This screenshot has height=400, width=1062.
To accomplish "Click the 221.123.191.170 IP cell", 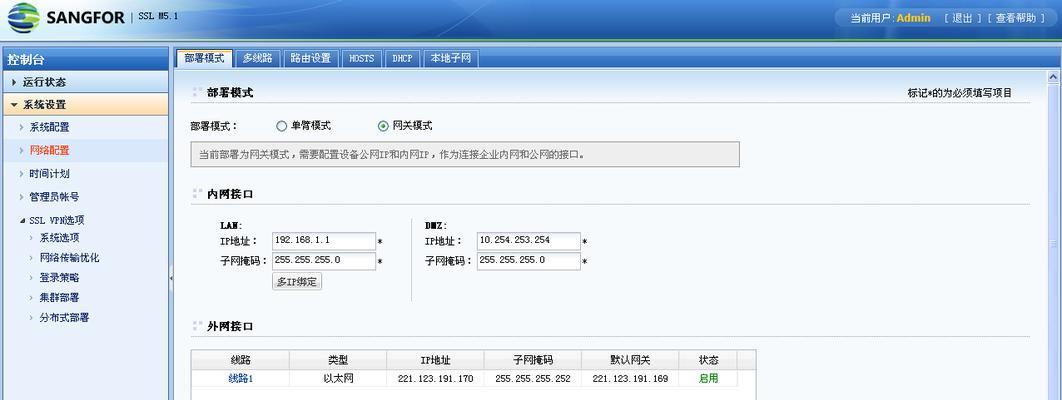I will [436, 378].
